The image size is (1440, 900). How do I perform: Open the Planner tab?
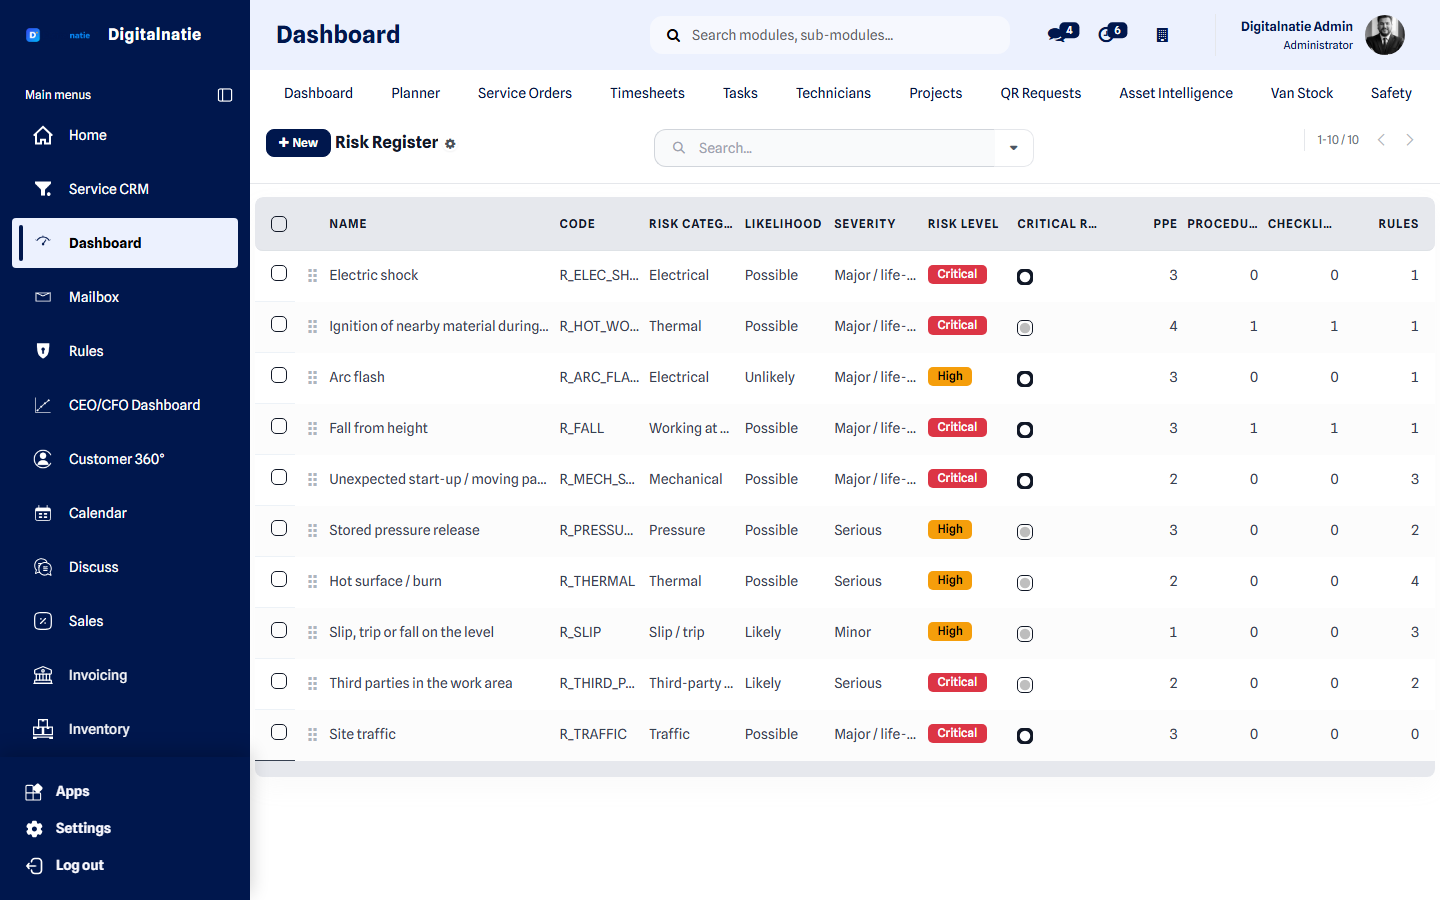pyautogui.click(x=415, y=93)
